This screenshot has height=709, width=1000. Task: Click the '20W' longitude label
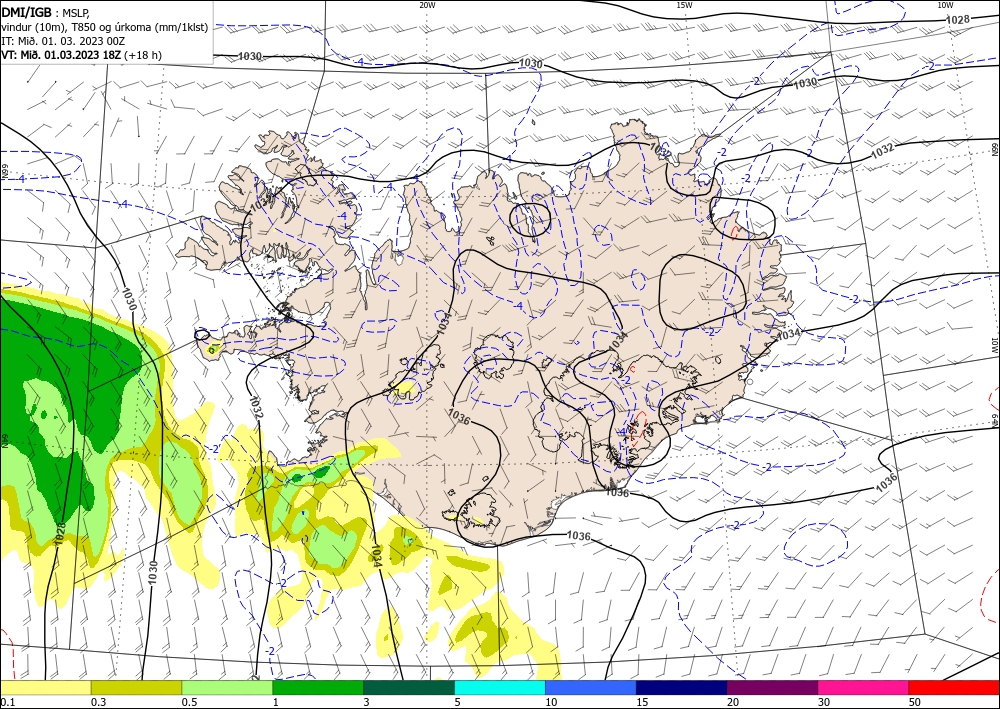coord(427,5)
